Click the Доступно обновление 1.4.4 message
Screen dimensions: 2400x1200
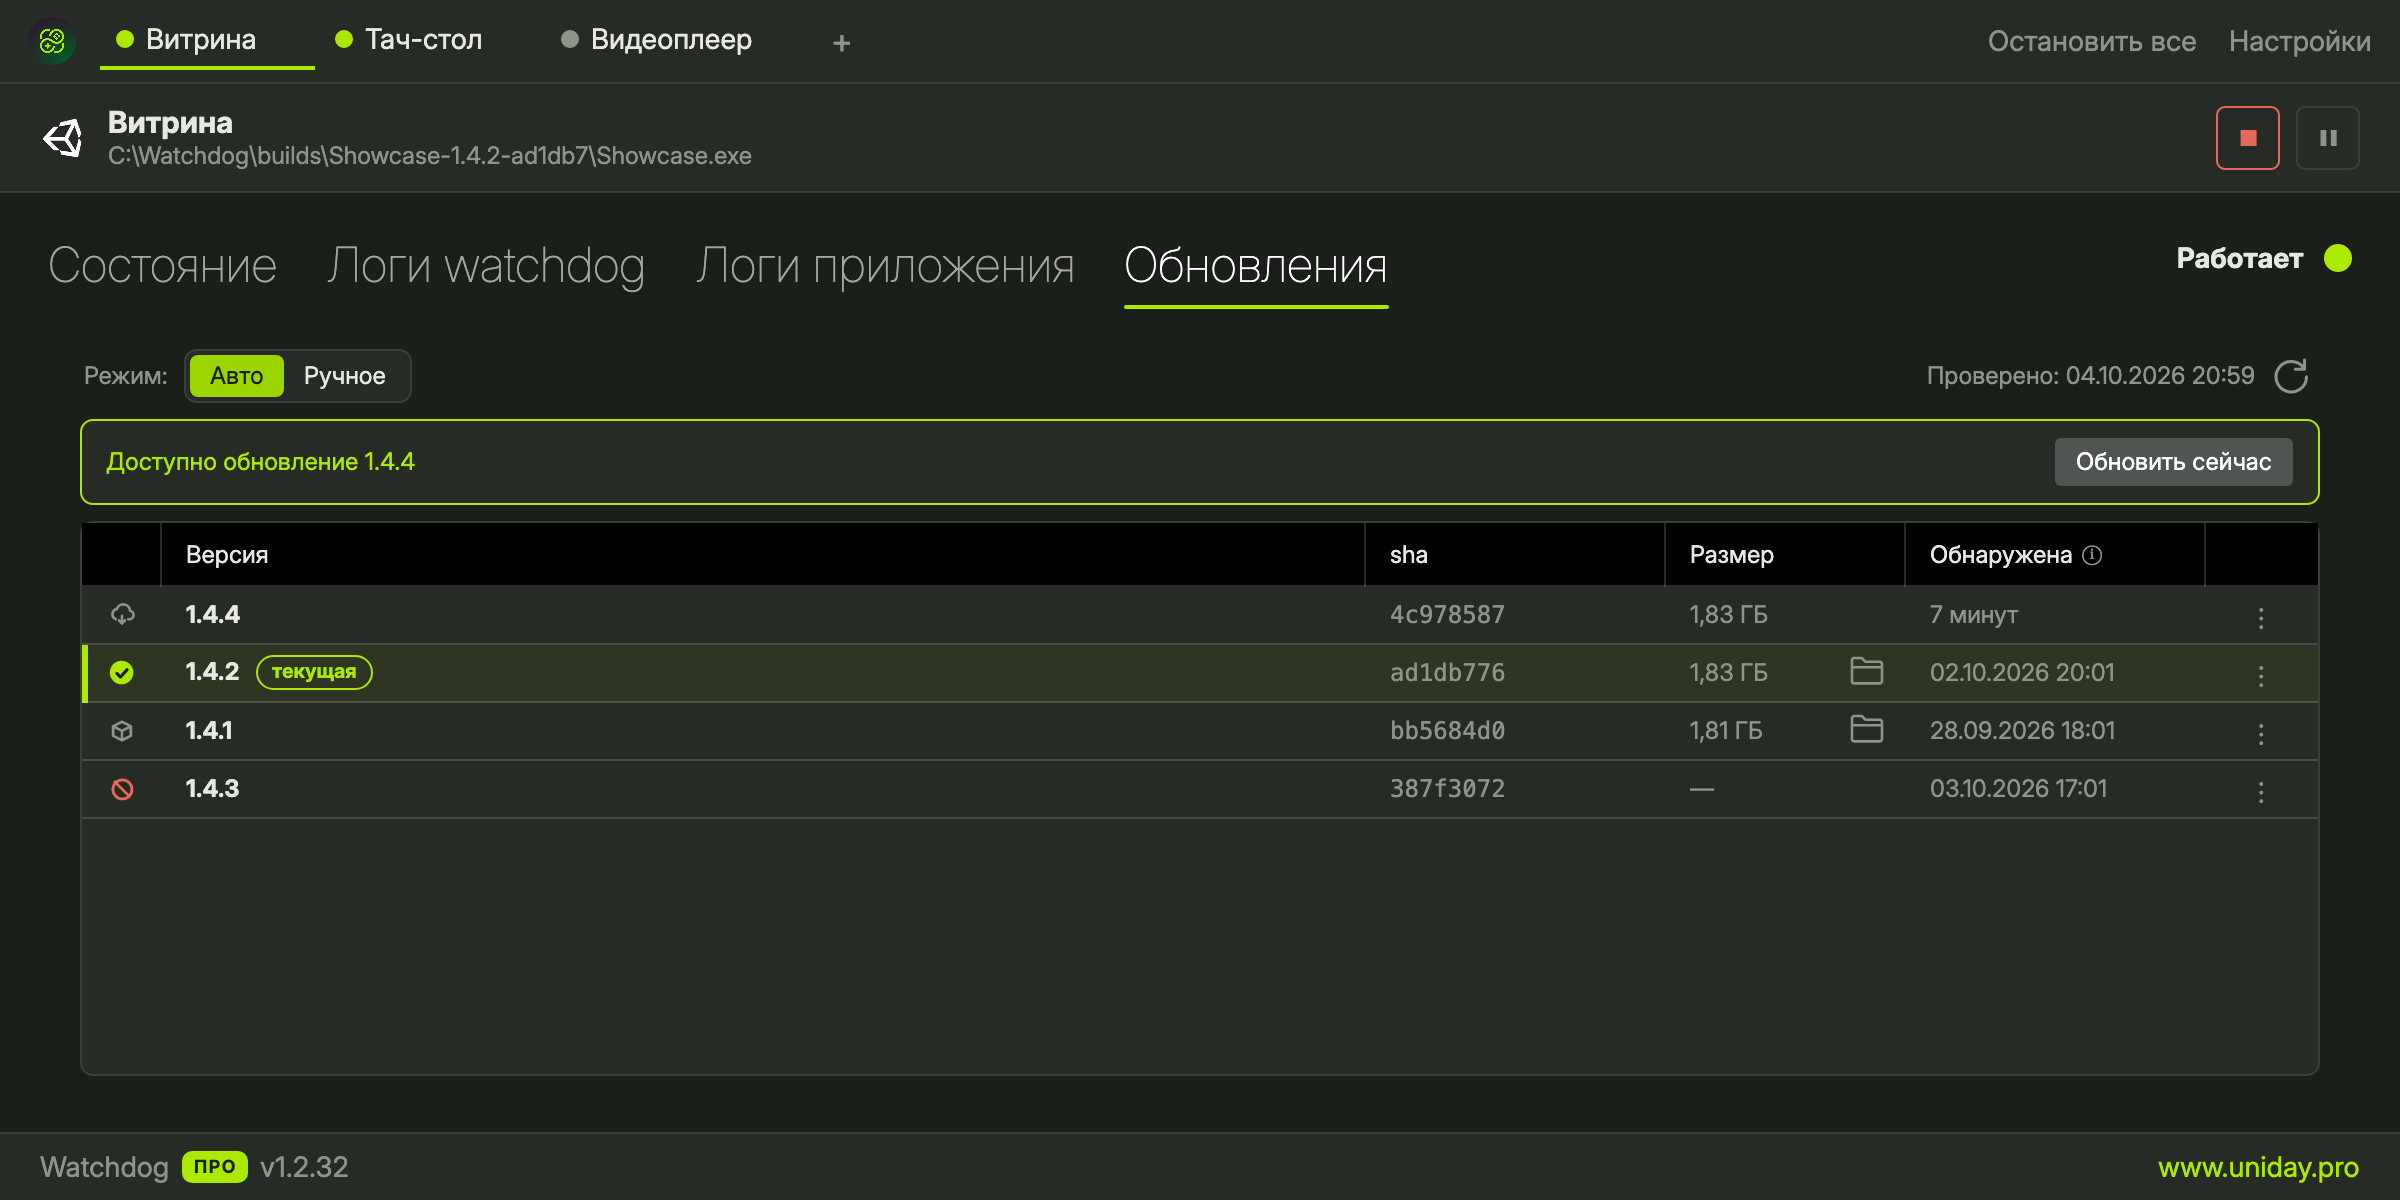pyautogui.click(x=260, y=462)
